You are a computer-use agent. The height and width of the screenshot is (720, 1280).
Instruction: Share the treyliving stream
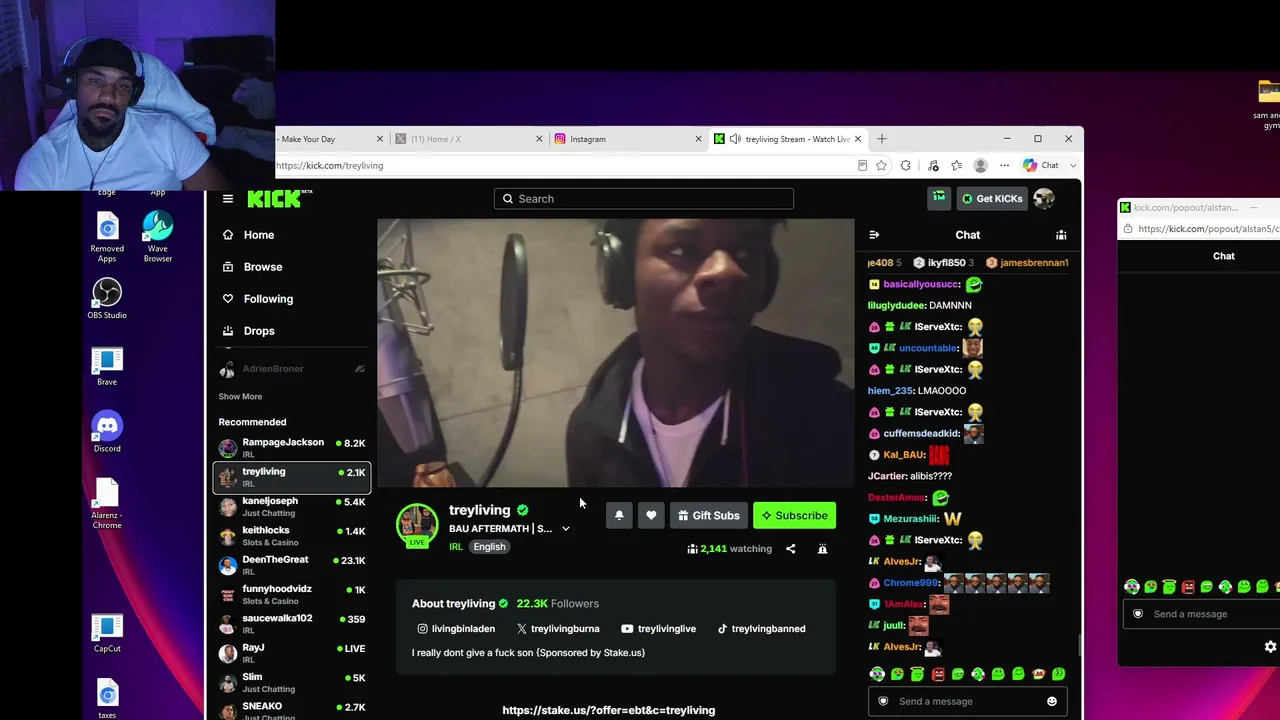790,549
